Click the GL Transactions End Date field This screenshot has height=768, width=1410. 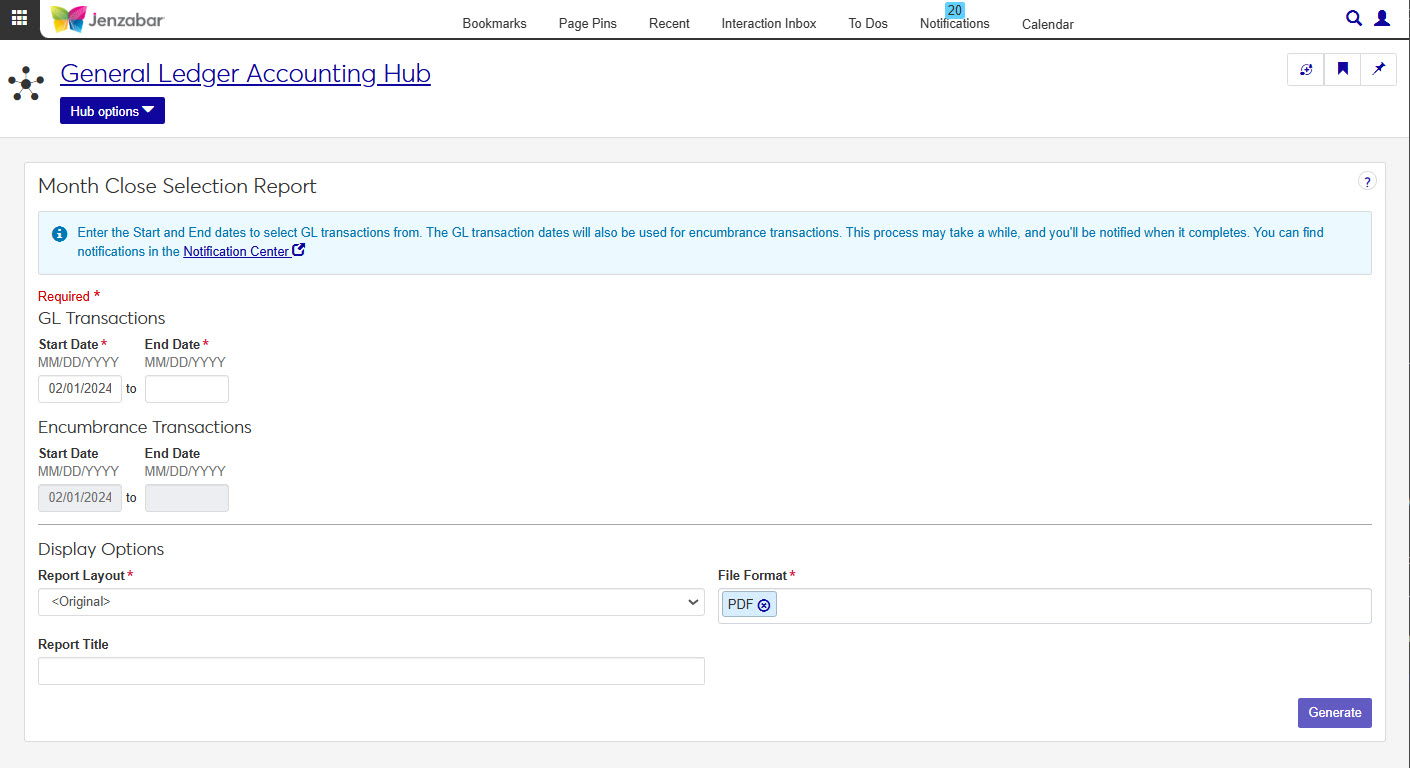[187, 388]
